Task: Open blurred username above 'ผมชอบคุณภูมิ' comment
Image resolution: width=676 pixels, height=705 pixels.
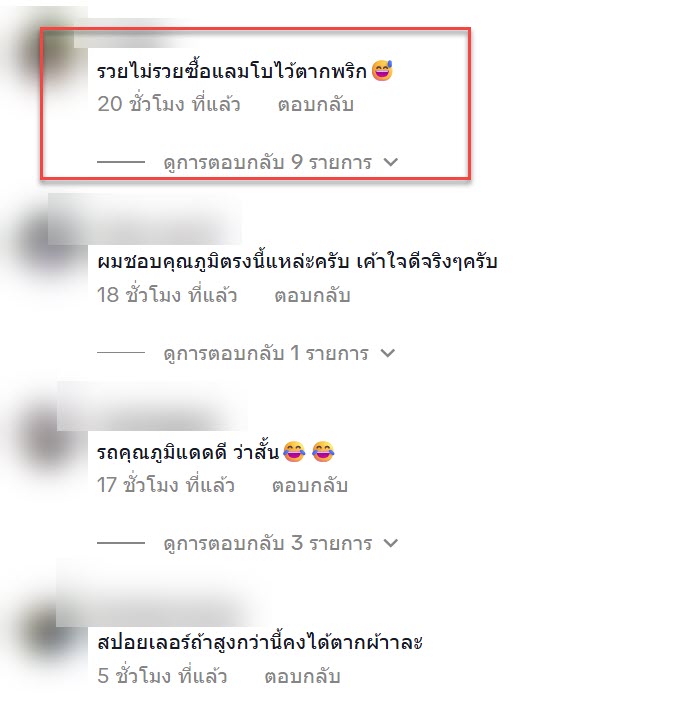Action: (x=145, y=219)
